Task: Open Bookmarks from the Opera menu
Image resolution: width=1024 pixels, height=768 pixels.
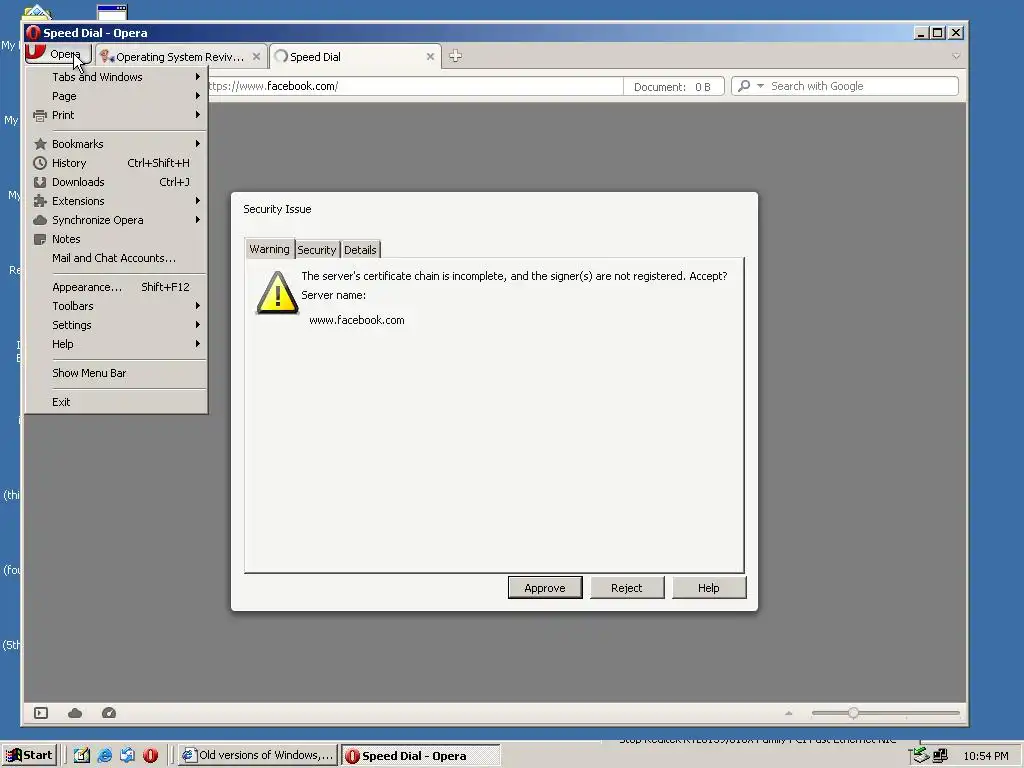Action: (x=116, y=144)
